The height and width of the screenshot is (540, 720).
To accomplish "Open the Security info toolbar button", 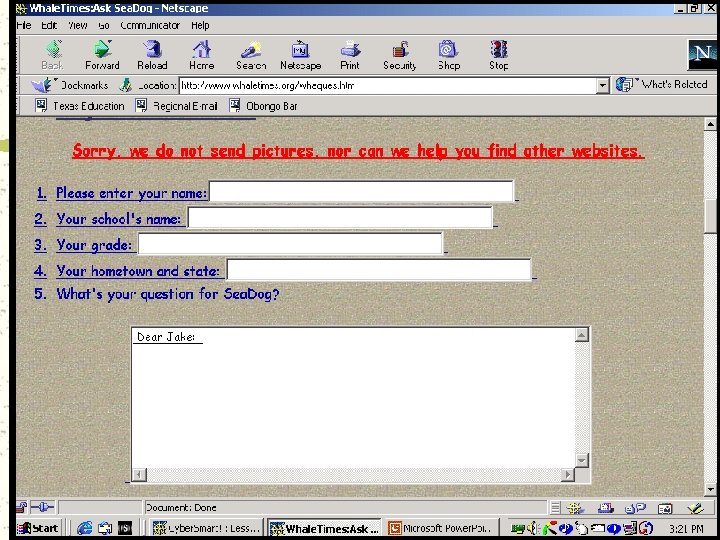I will pos(400,54).
